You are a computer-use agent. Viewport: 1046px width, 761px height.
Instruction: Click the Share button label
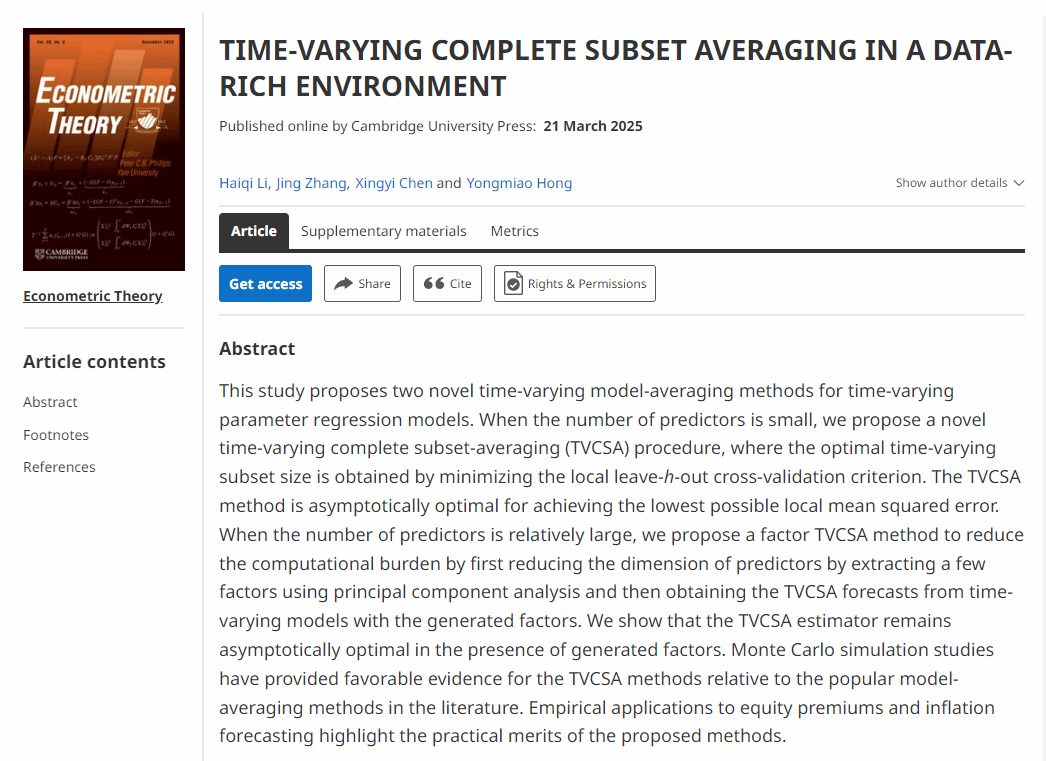click(x=374, y=284)
